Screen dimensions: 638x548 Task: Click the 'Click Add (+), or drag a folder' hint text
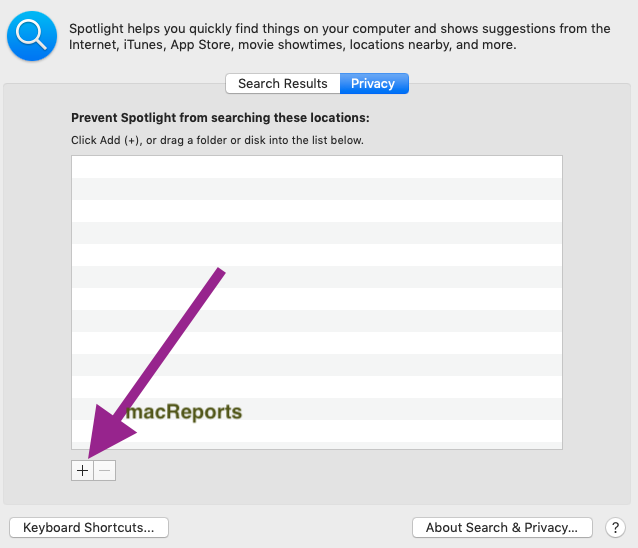pos(217,140)
